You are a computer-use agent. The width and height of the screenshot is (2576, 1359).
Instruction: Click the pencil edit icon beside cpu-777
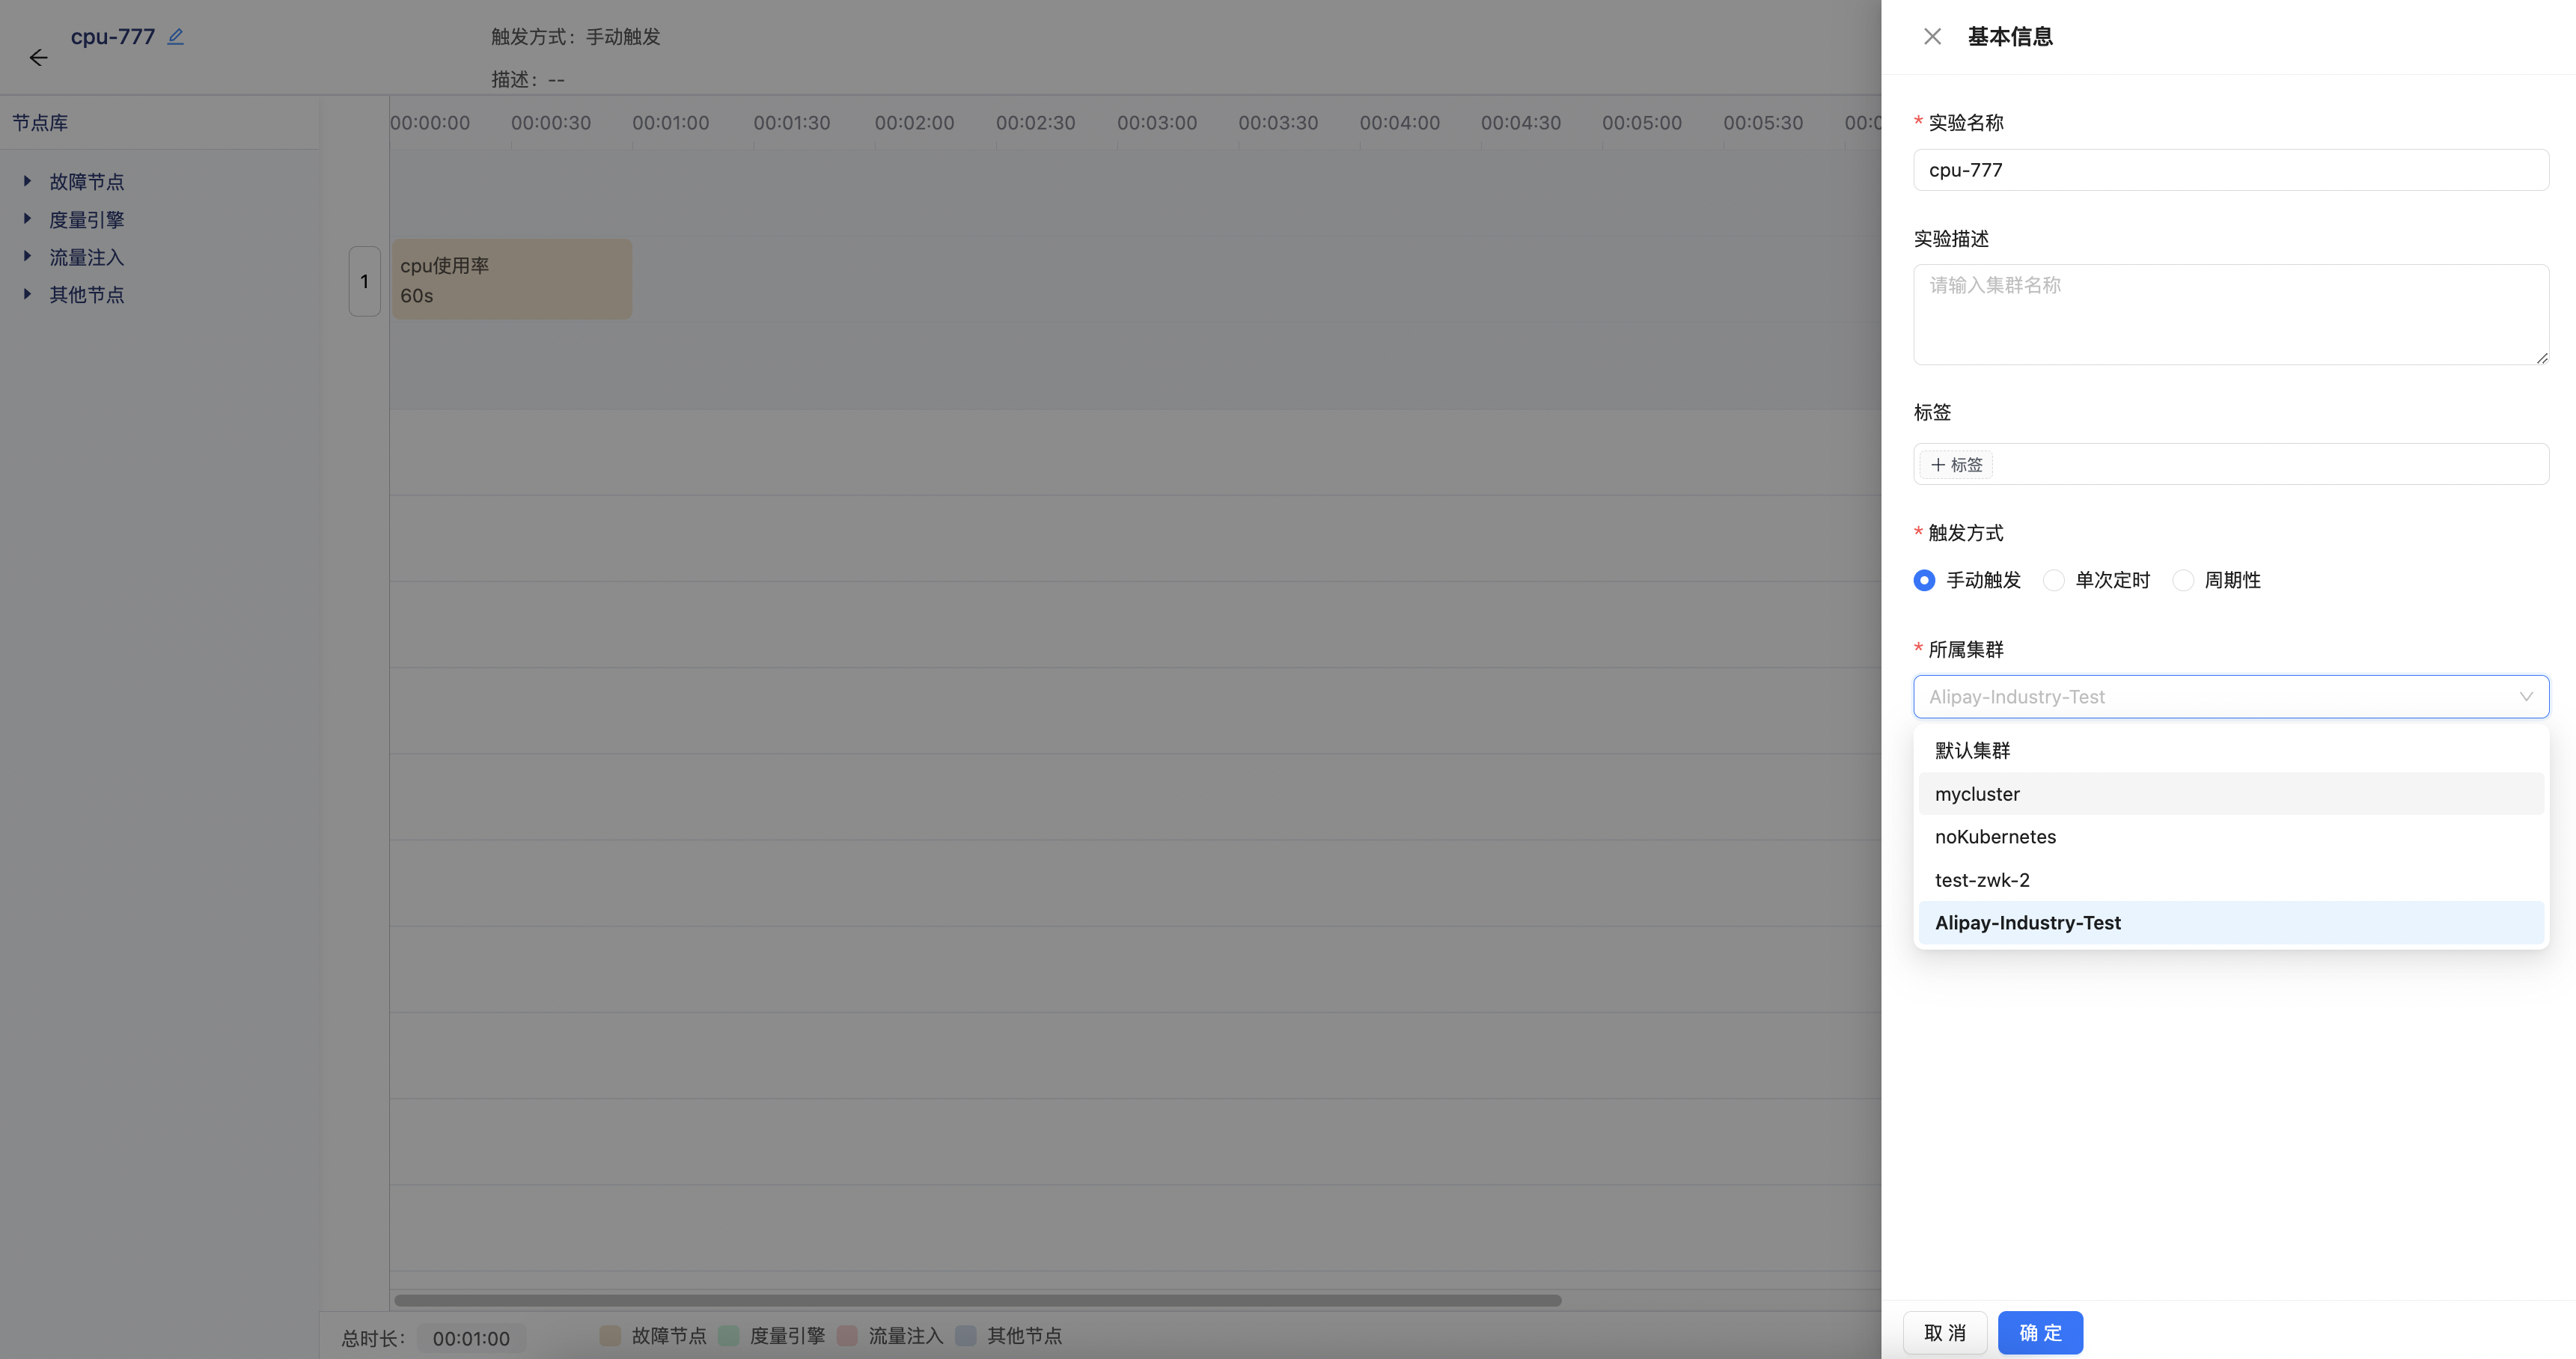[x=176, y=36]
